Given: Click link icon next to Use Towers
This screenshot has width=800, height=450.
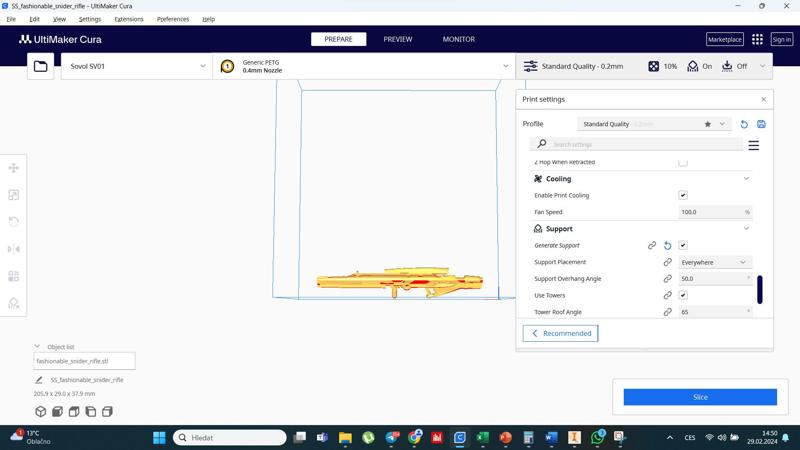Looking at the screenshot, I should pos(667,295).
